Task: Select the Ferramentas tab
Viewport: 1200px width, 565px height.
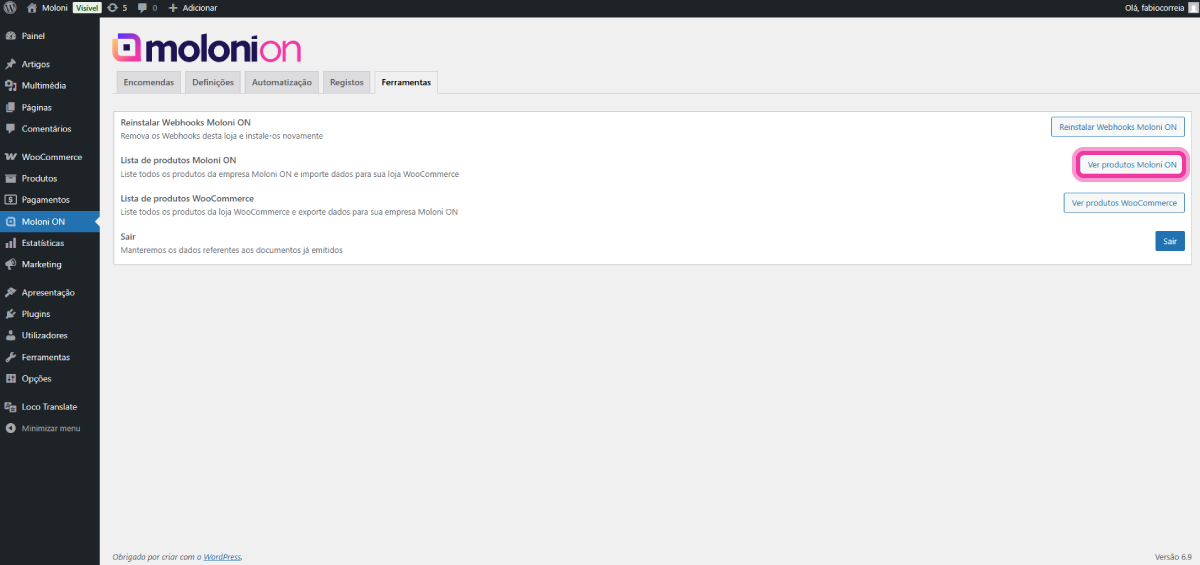Action: [x=406, y=83]
